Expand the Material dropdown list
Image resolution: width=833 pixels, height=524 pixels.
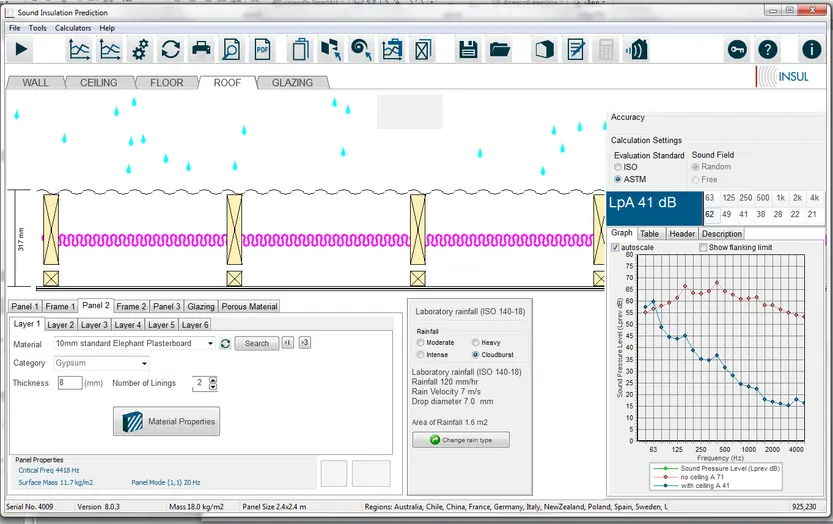click(x=210, y=343)
